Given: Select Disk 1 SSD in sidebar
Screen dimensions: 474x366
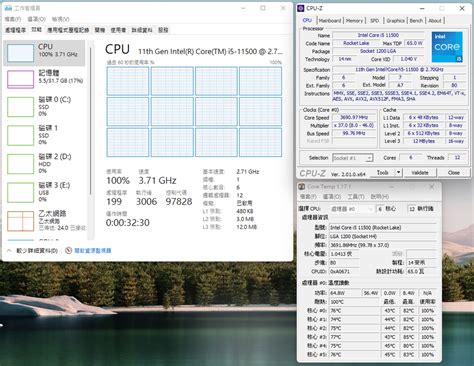Looking at the screenshot, I should [44, 135].
